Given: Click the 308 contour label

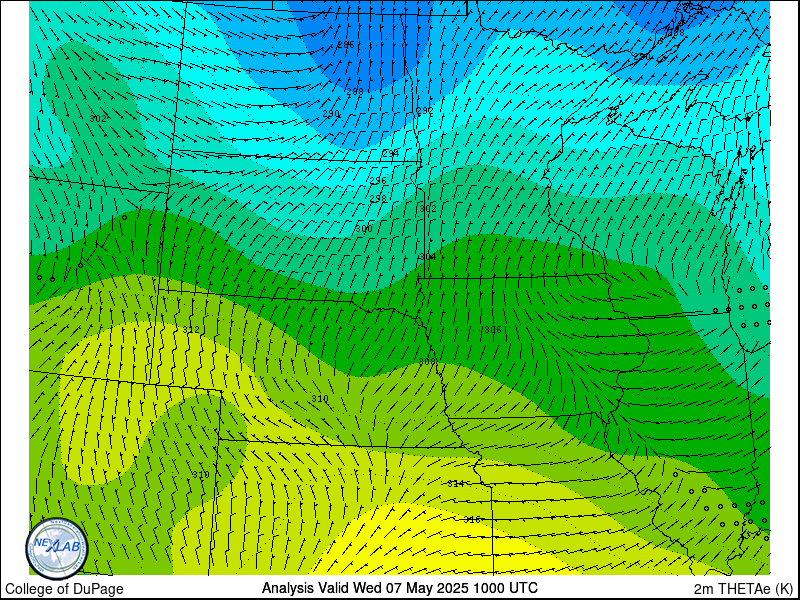Looking at the screenshot, I should click(427, 362).
